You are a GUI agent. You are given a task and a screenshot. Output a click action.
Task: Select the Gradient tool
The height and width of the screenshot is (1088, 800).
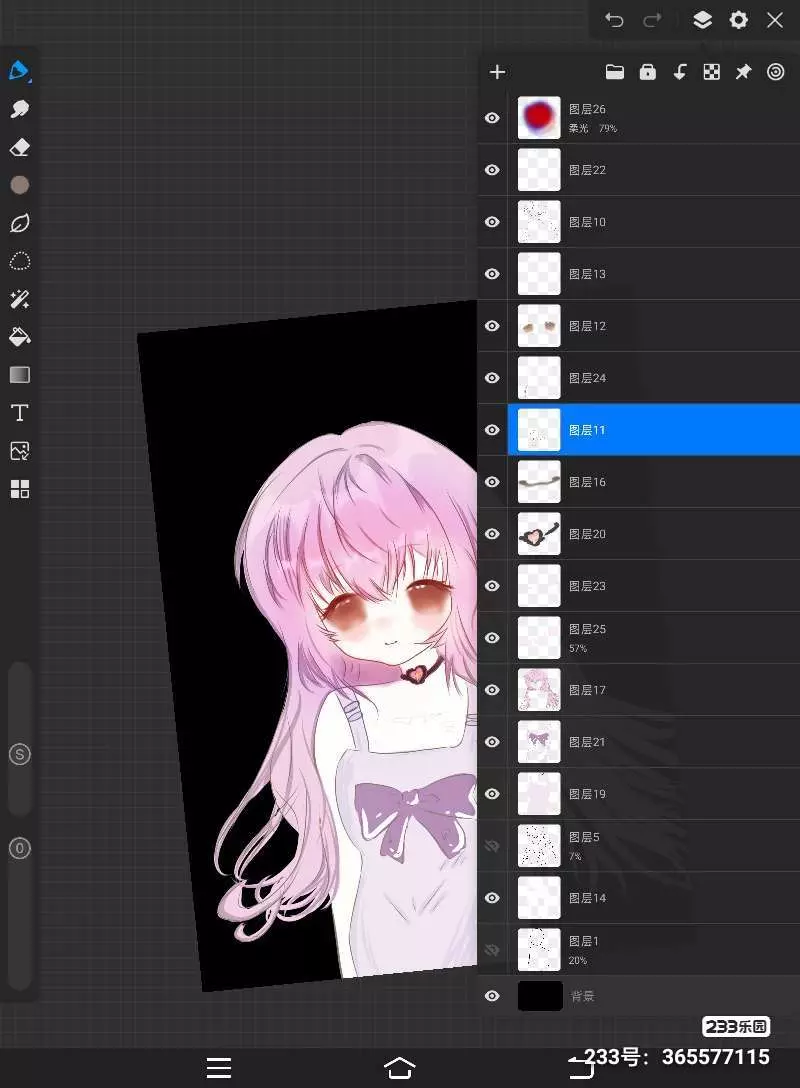tap(20, 375)
